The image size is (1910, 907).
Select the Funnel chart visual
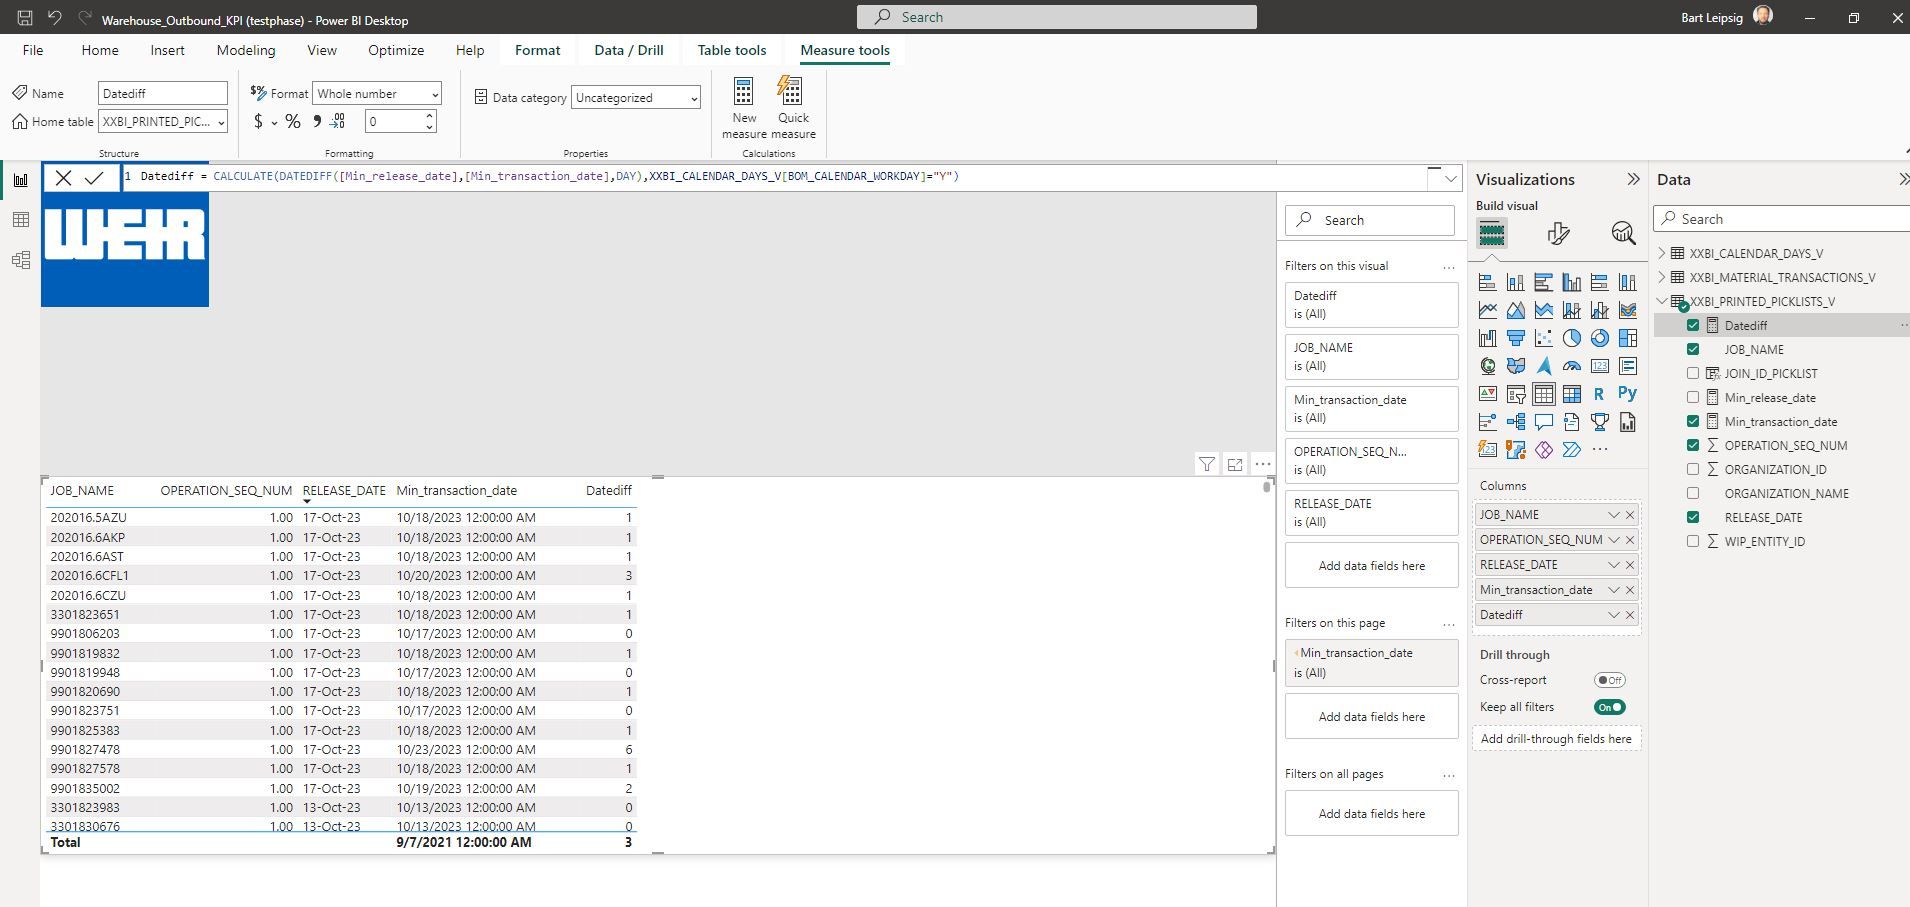pos(1516,338)
